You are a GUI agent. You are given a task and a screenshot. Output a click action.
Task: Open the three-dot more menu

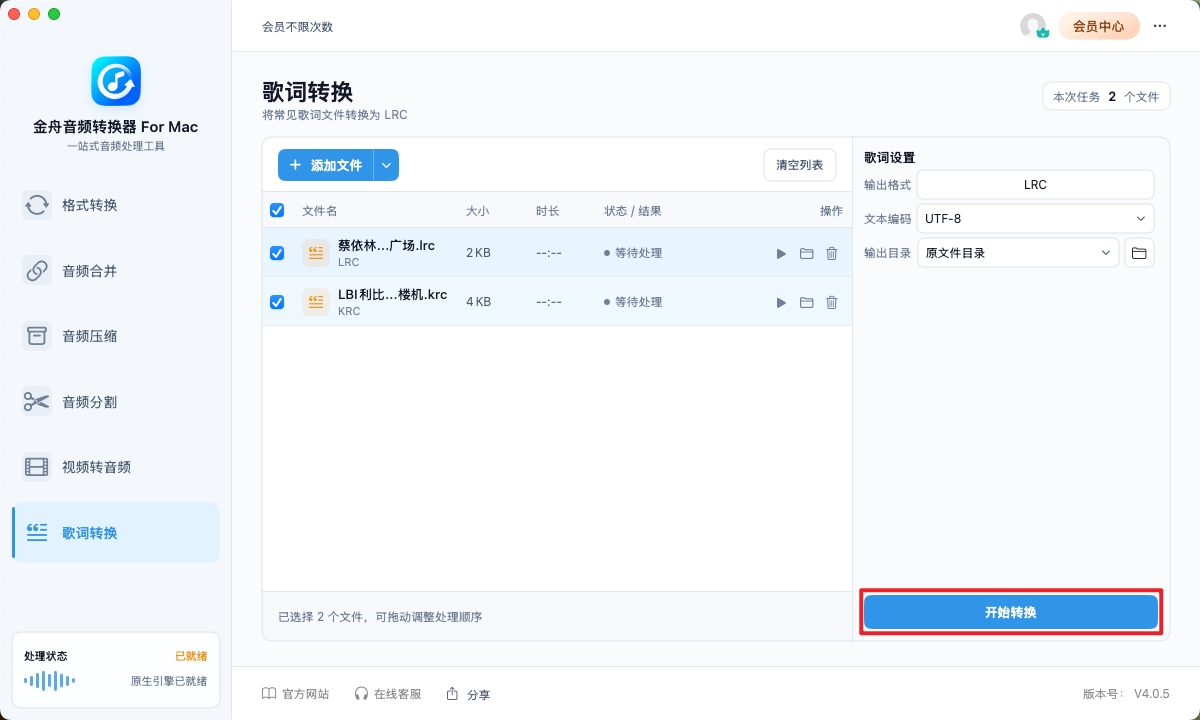1160,26
